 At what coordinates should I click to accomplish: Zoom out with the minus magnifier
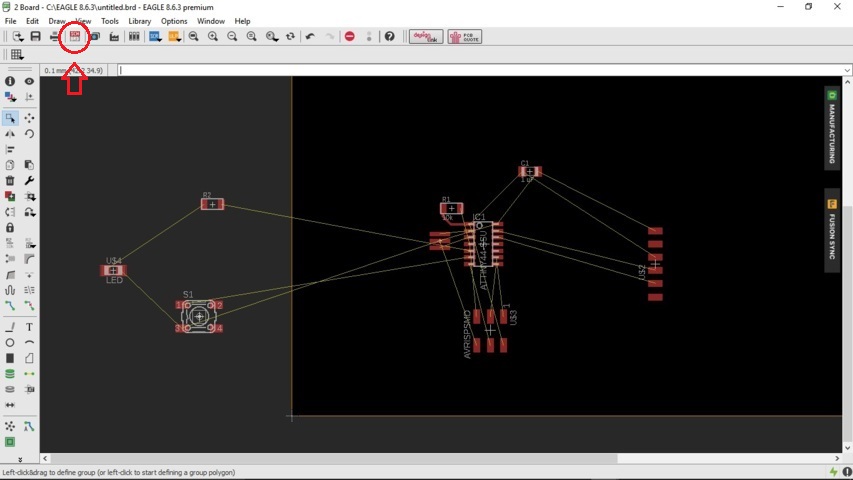(x=232, y=36)
